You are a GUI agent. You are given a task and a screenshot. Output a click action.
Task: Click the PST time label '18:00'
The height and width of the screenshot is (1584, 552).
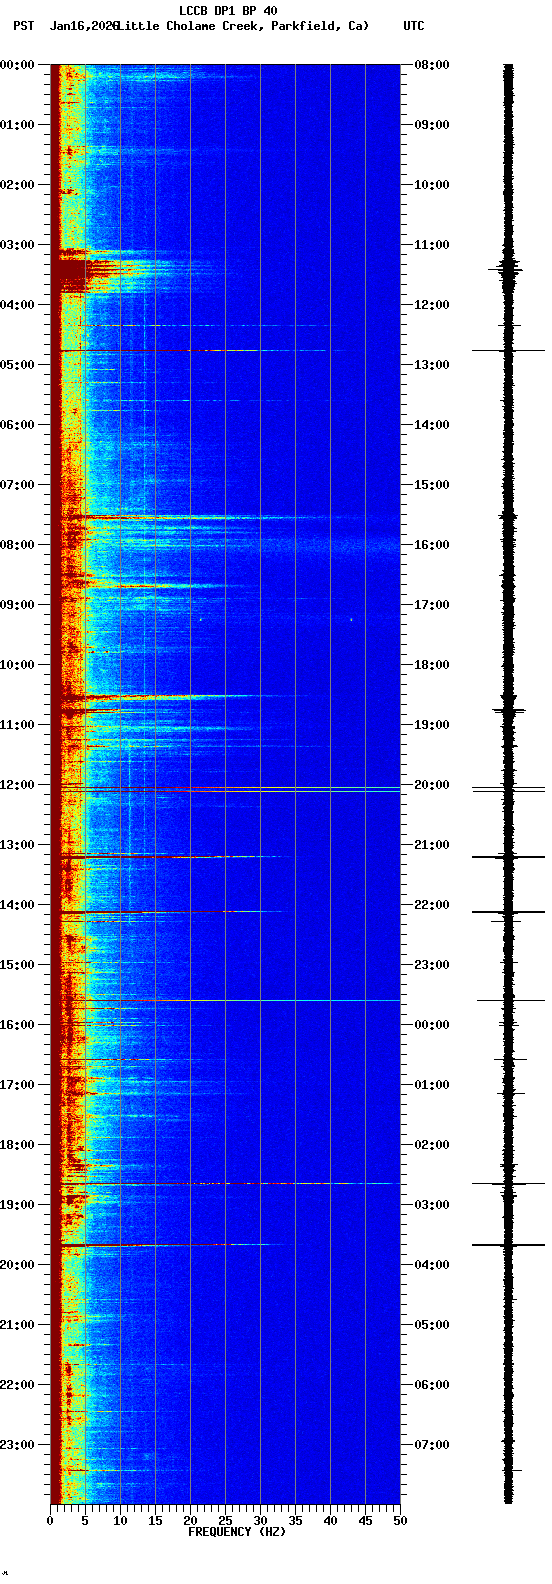16,1145
